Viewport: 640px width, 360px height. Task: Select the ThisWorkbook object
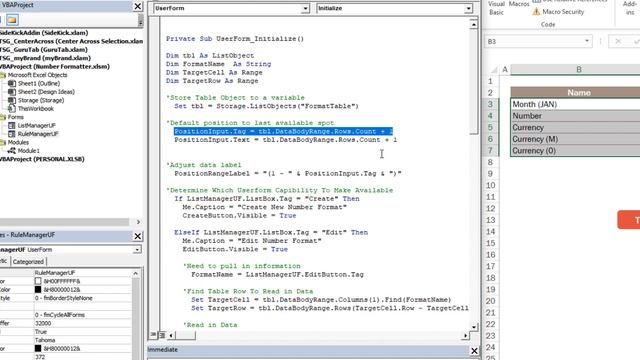[36, 109]
